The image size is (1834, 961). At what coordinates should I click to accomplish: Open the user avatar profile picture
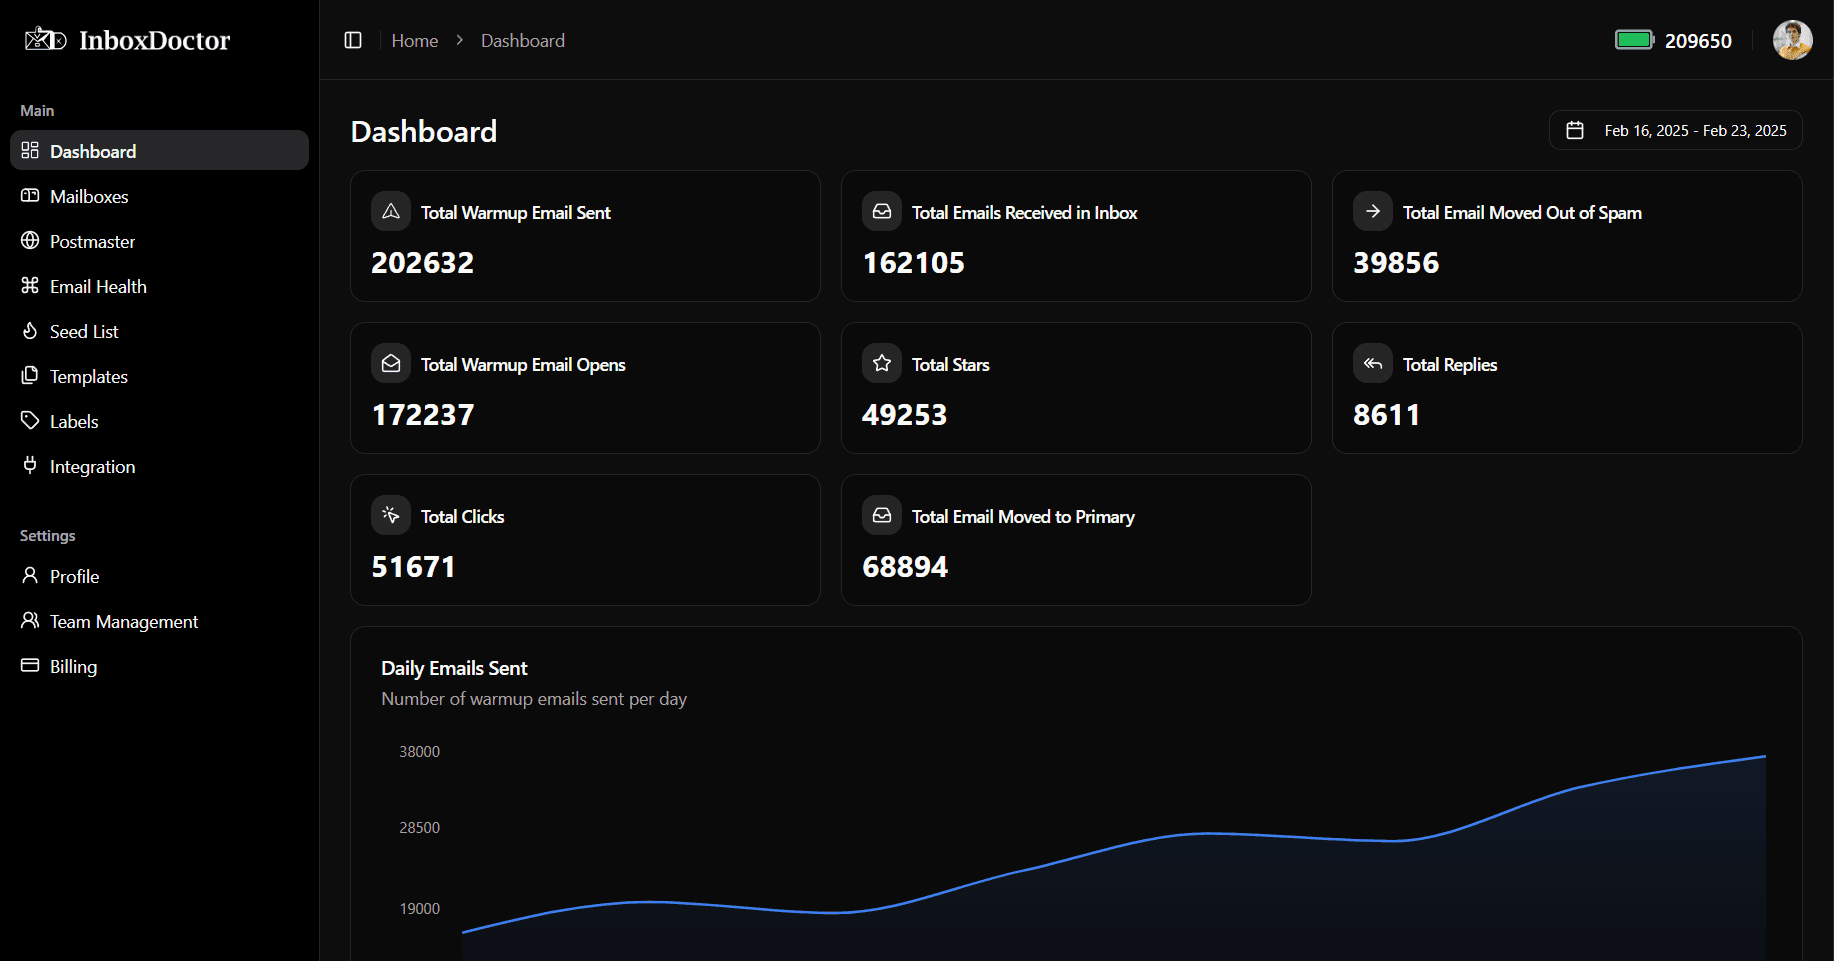[1793, 40]
